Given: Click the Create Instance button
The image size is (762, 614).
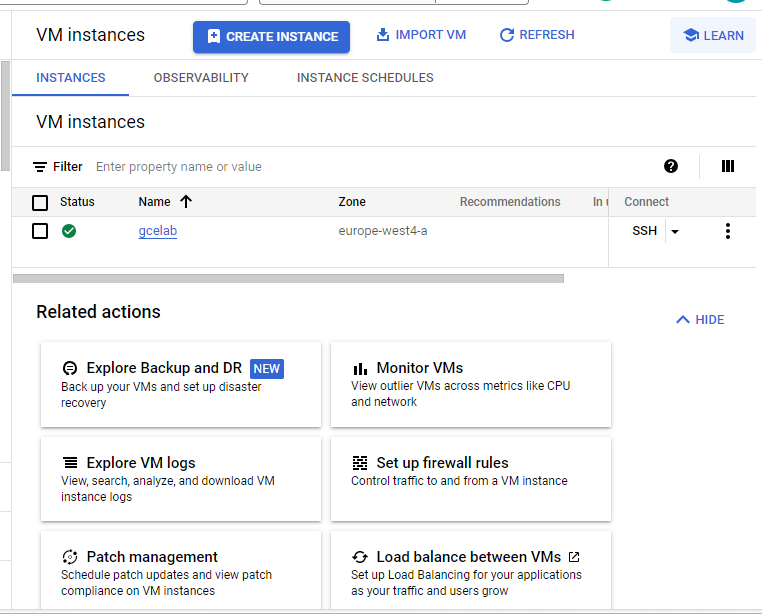Looking at the screenshot, I should (x=271, y=36).
